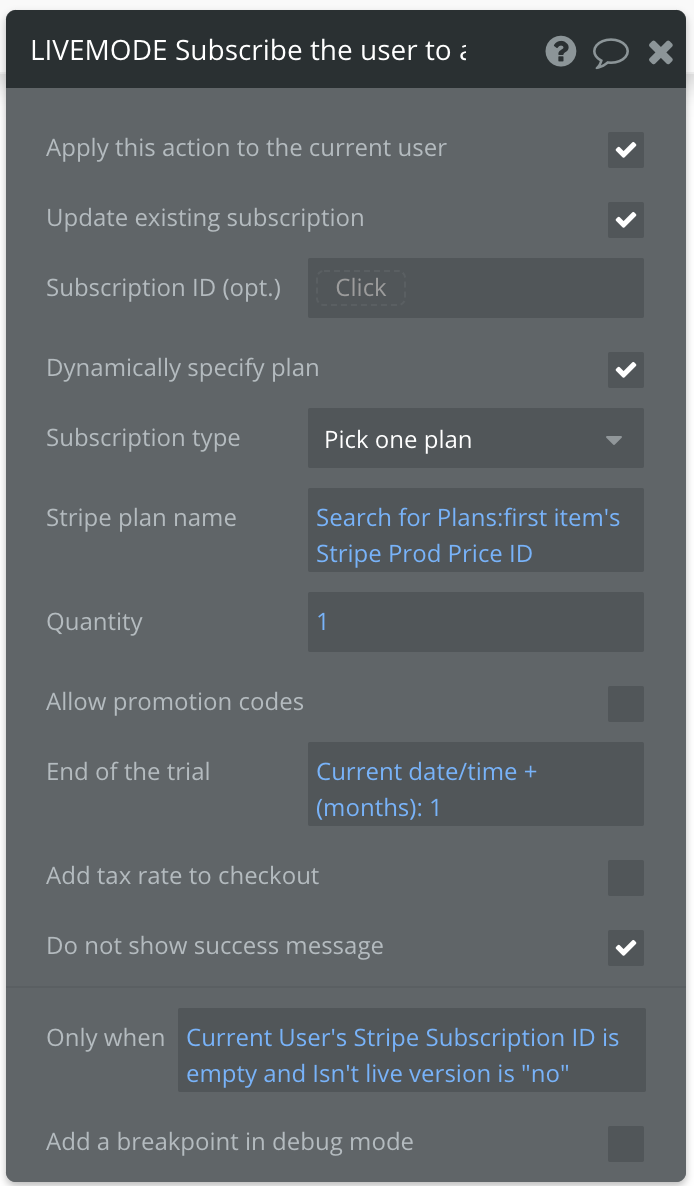
Task: Uncheck Do not show success message
Action: pos(625,948)
